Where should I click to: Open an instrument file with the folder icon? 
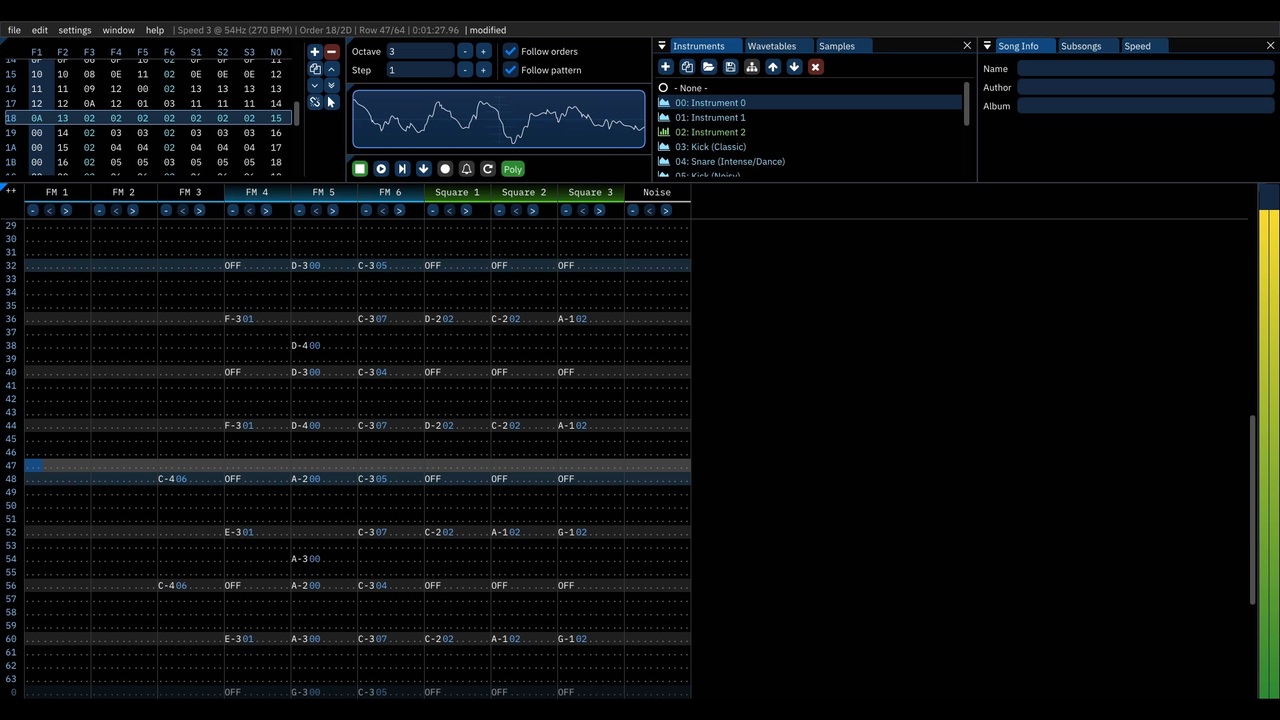[708, 67]
